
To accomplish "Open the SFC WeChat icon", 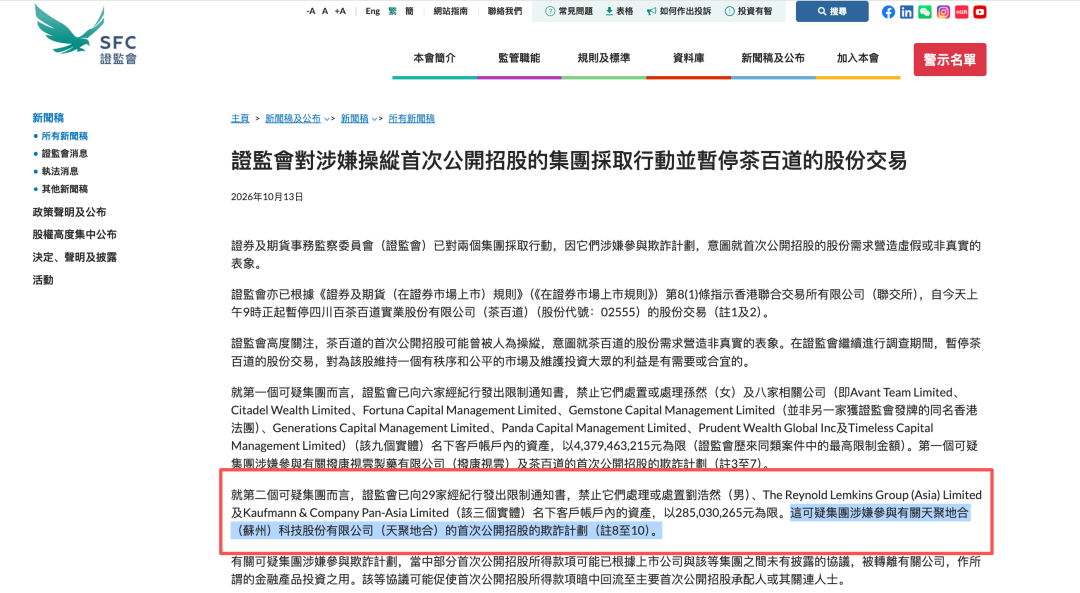I will [925, 12].
